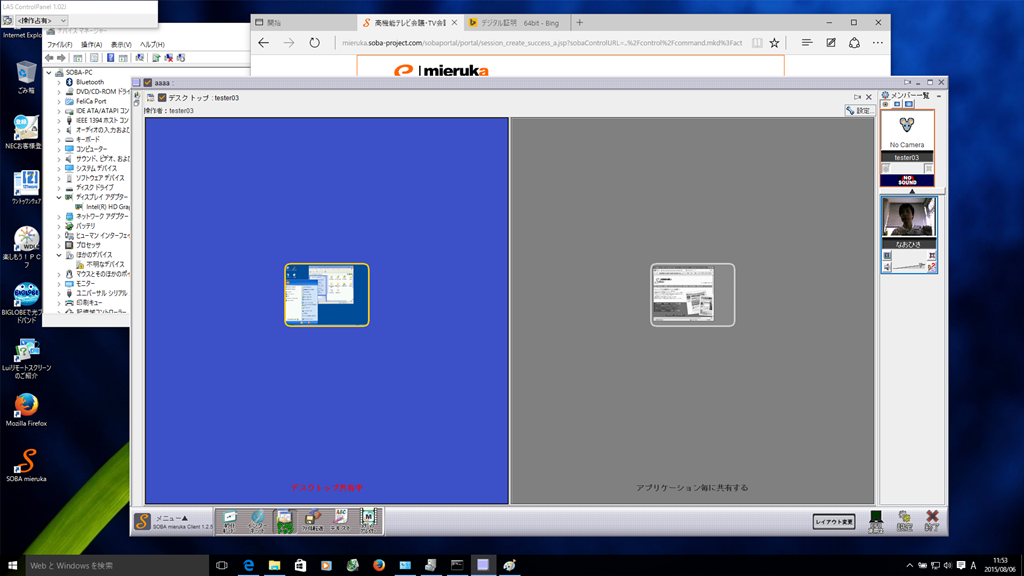
Task: Open the Windows Start menu
Action: pos(12,565)
